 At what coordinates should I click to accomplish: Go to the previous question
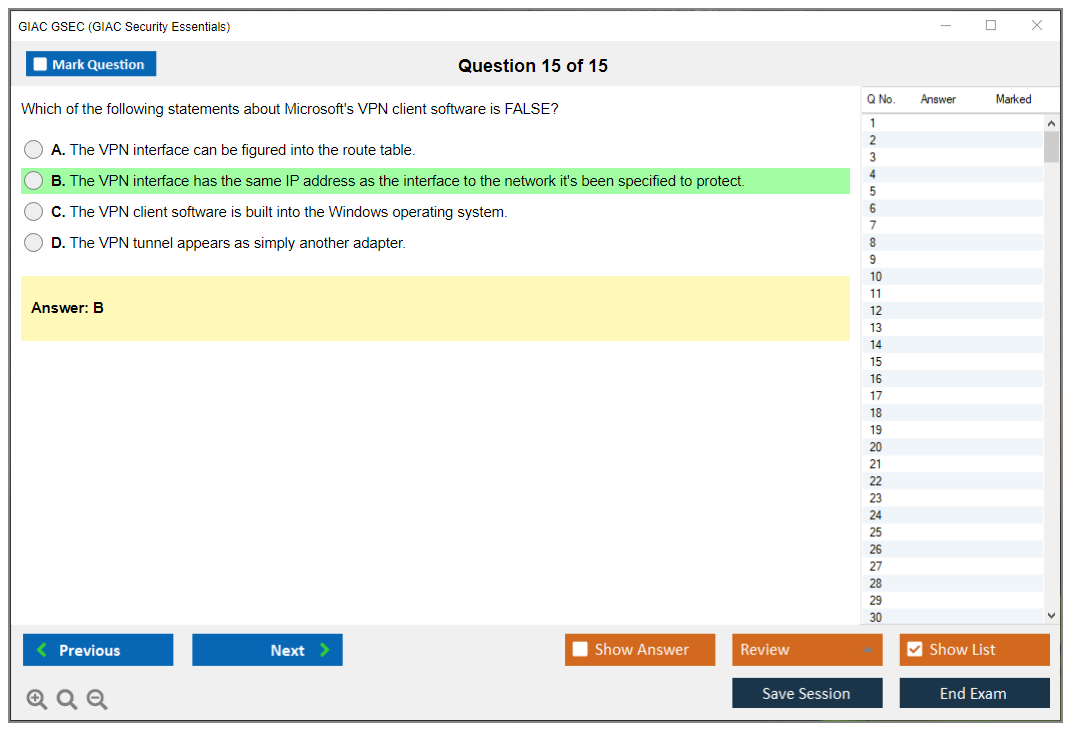[x=98, y=650]
